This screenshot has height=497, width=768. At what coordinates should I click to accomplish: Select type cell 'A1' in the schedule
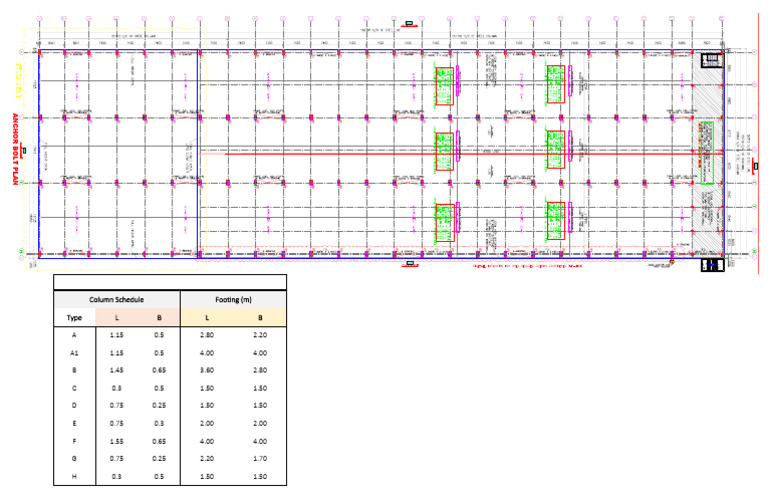tap(74, 353)
